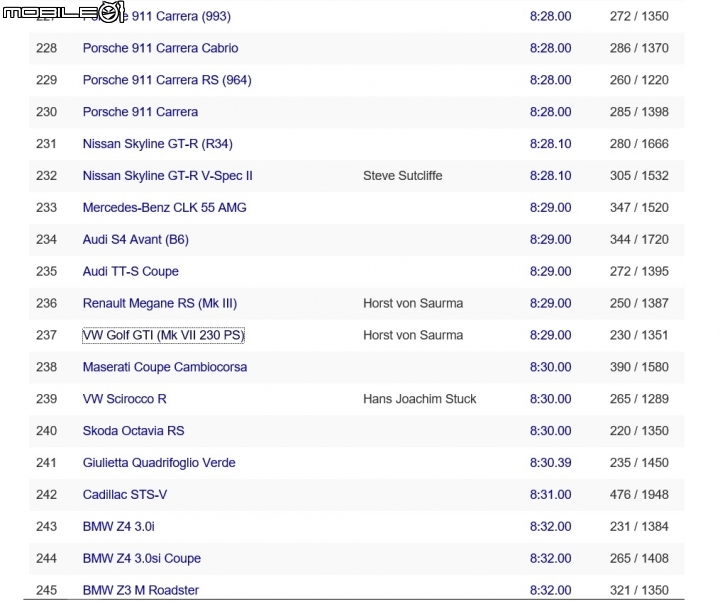Select driver name Steve Sutcliffe
The width and height of the screenshot is (720, 601).
coord(403,176)
